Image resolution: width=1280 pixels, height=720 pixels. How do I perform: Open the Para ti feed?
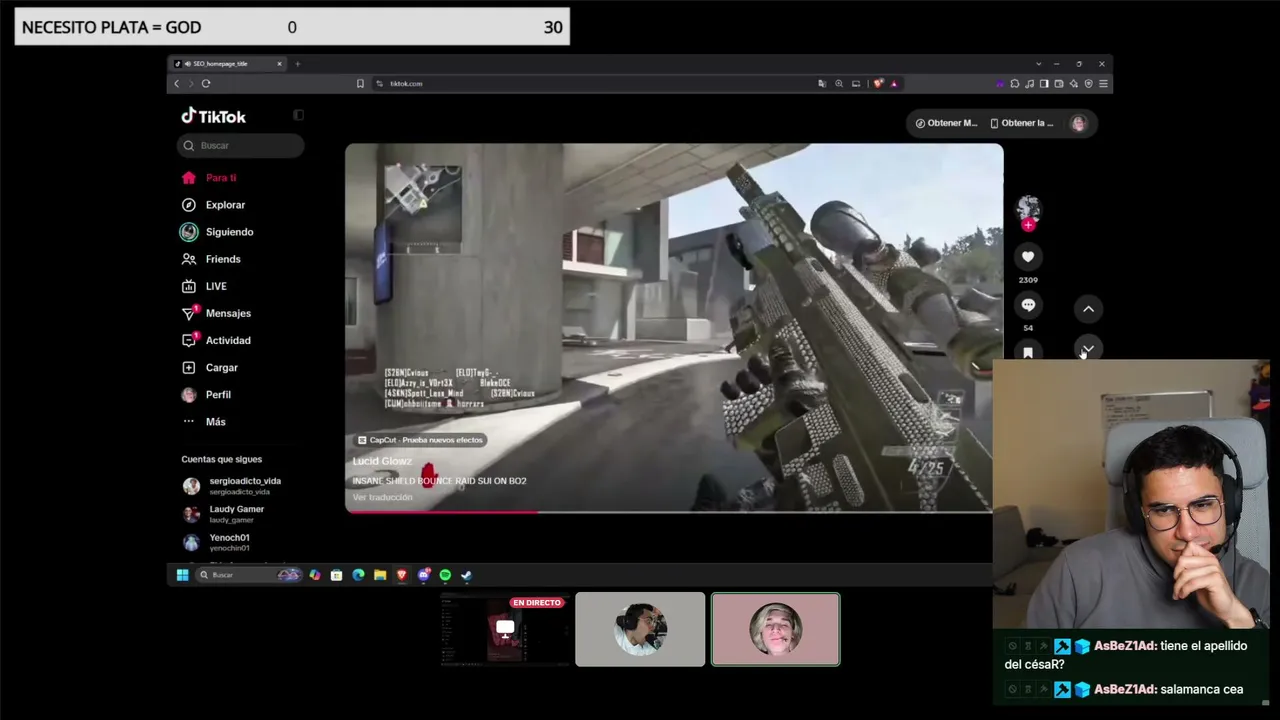[x=210, y=177]
